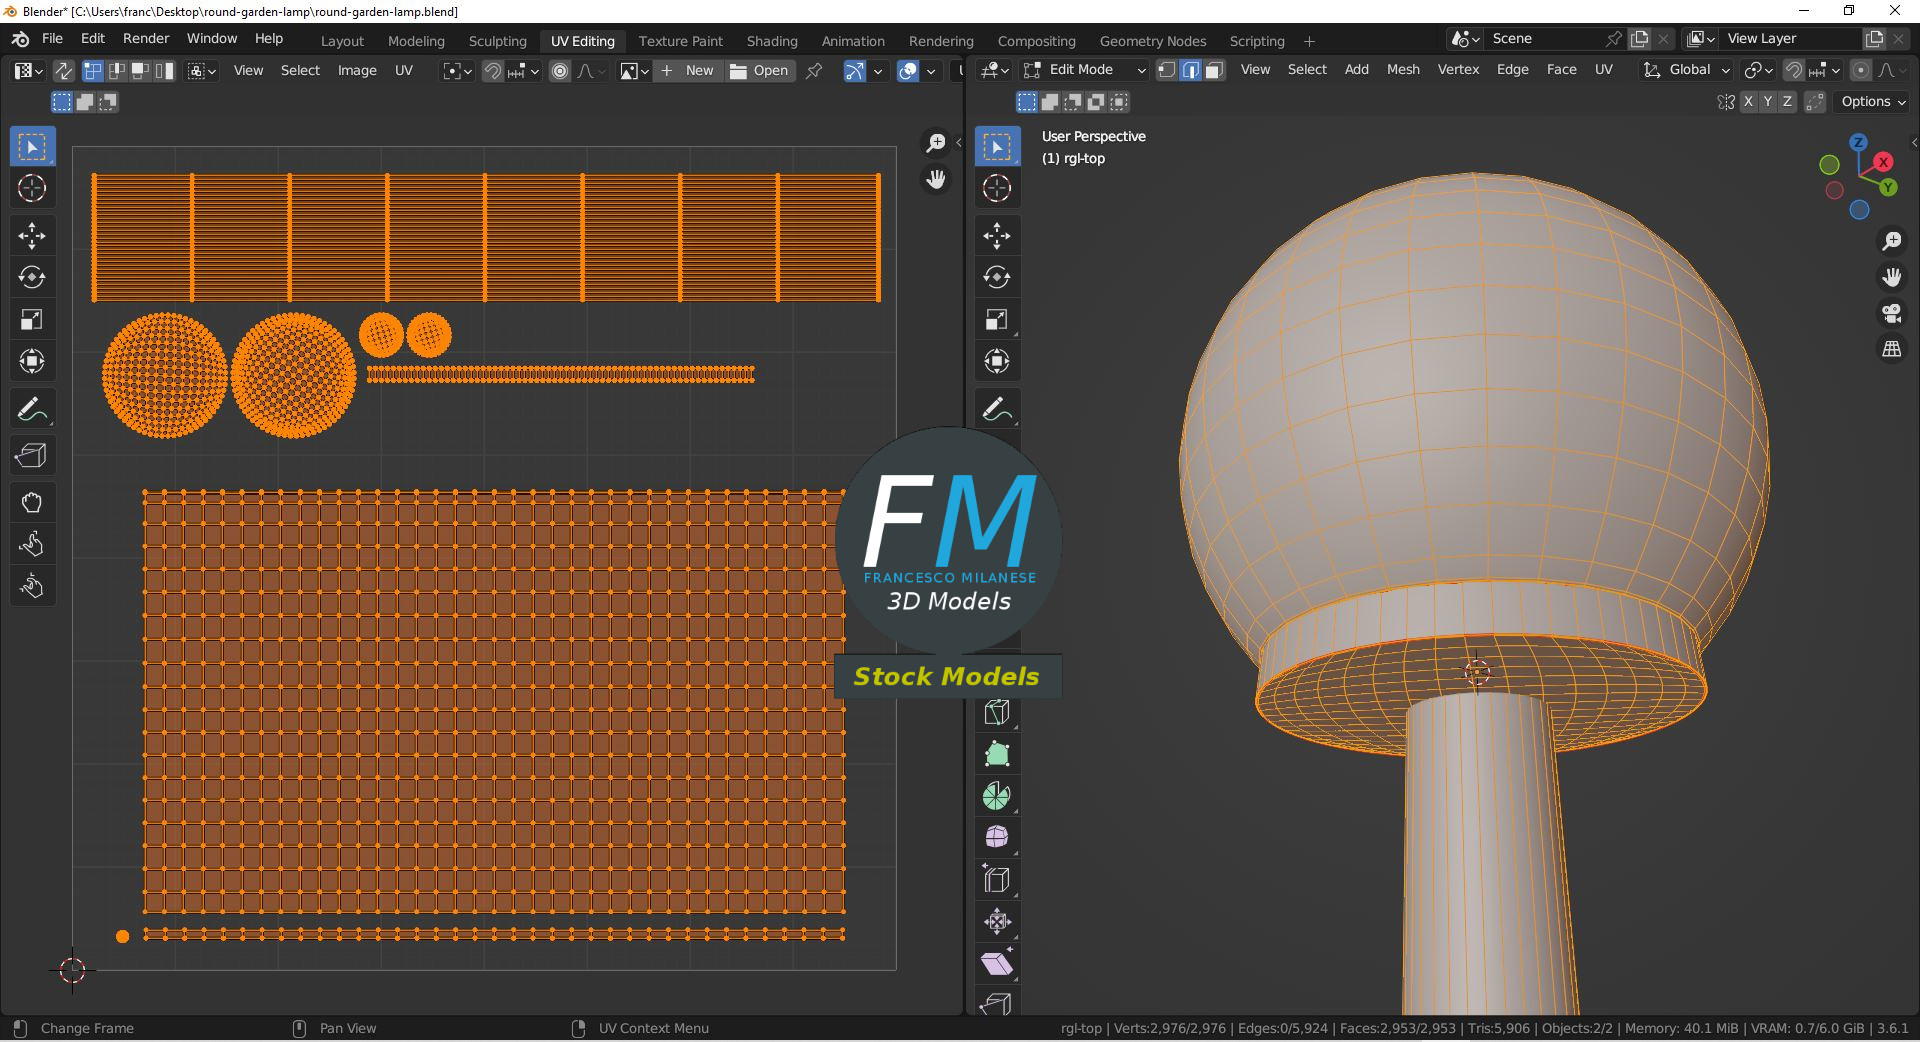Toggle UV sync selection
1920x1042 pixels.
(x=63, y=71)
